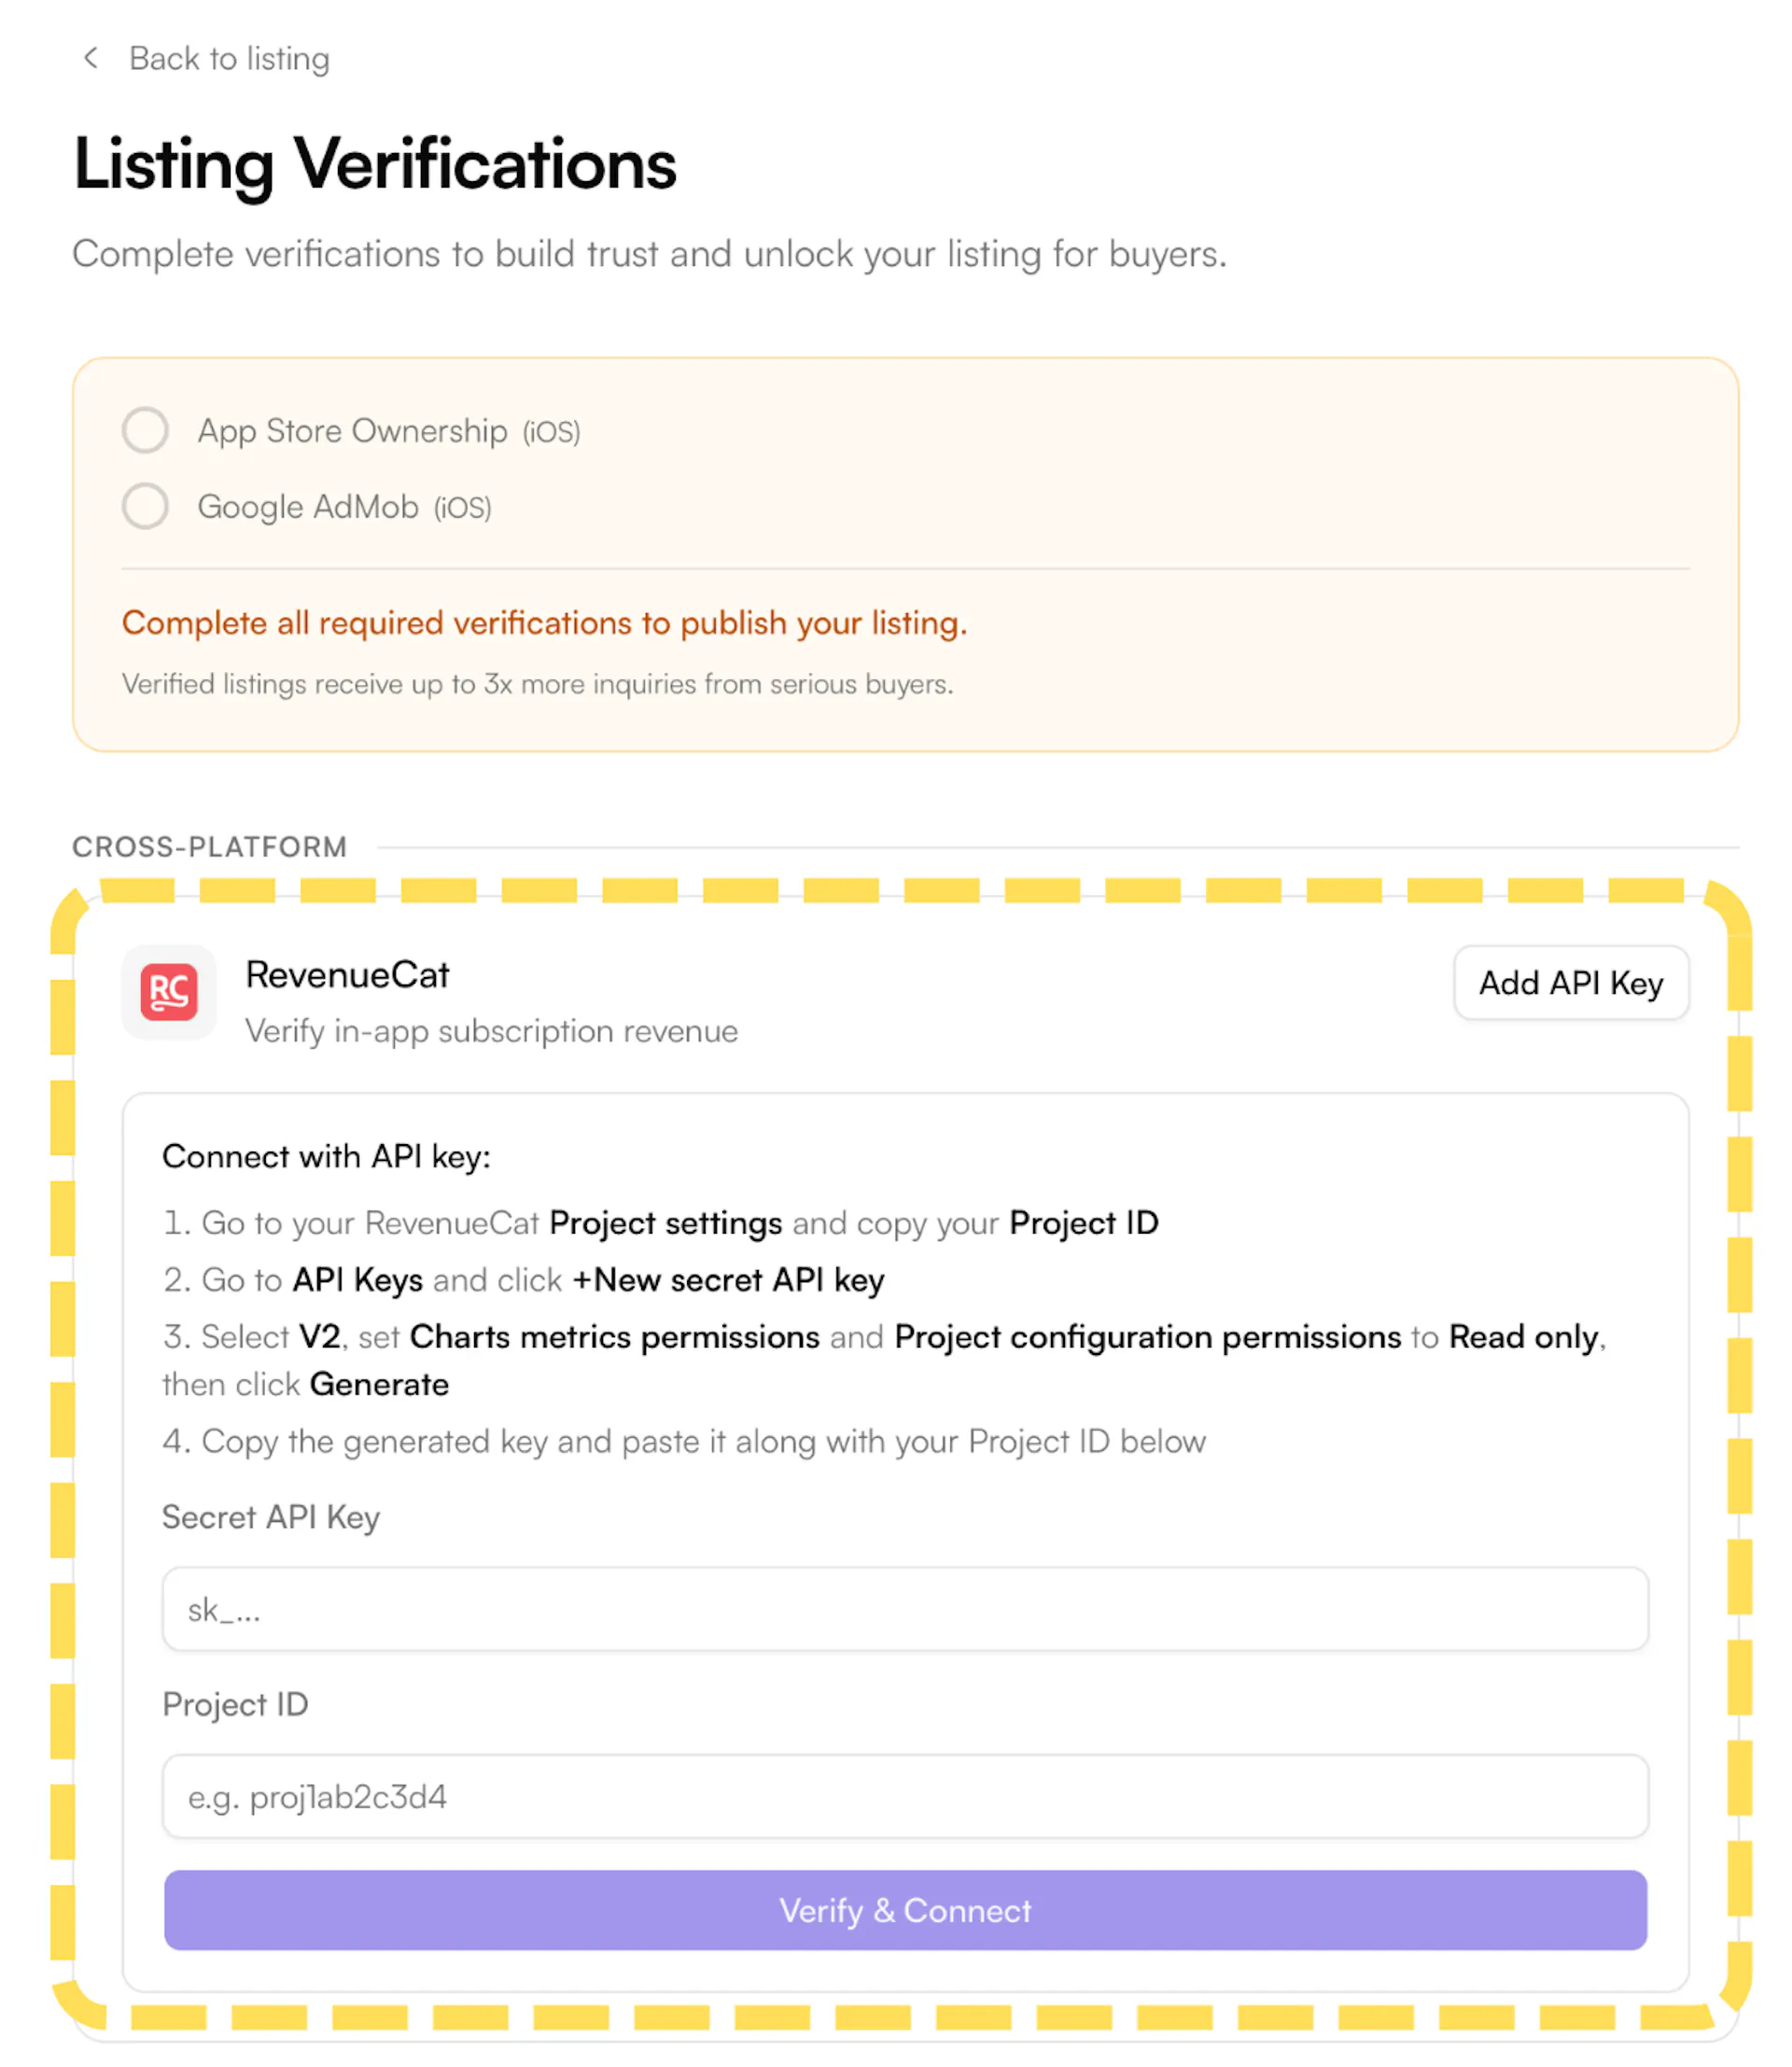This screenshot has width=1792, height=2067.
Task: Click the bold 'API Keys' text in step 2
Action: pos(357,1280)
